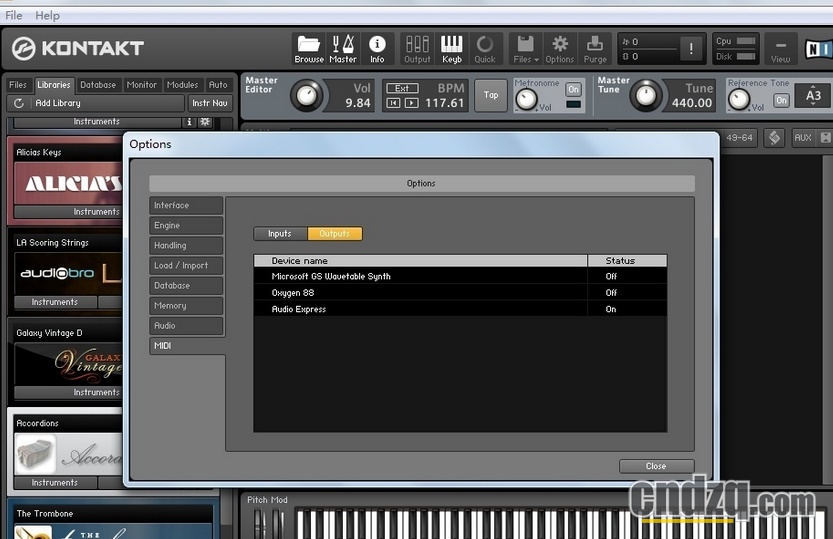The height and width of the screenshot is (539, 833).
Task: Click the transport play button
Action: [411, 103]
